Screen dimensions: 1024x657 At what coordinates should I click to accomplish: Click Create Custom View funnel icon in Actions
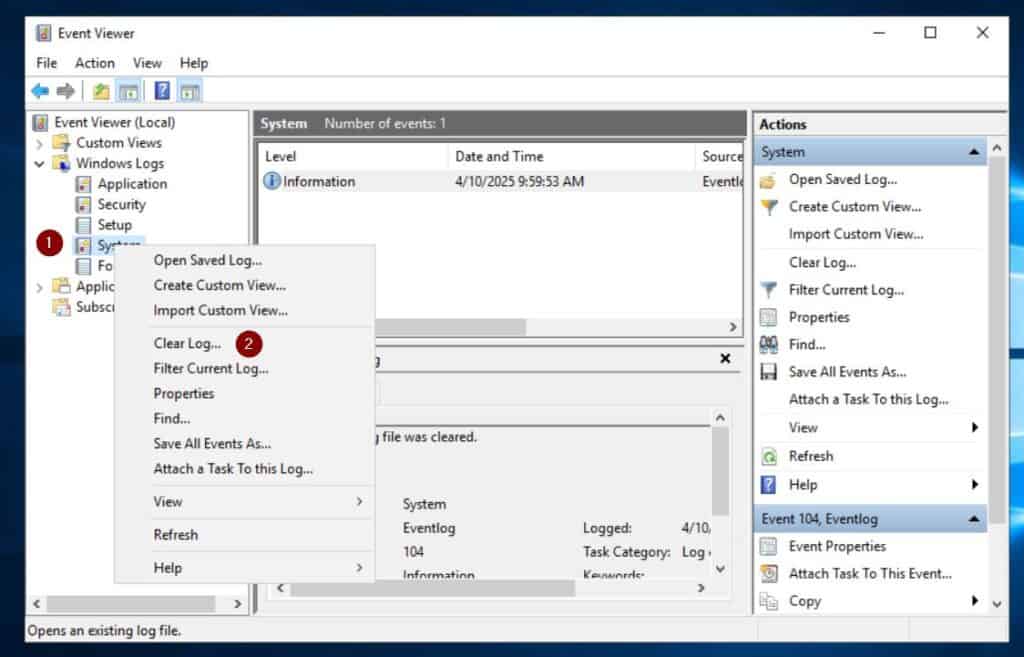click(769, 207)
